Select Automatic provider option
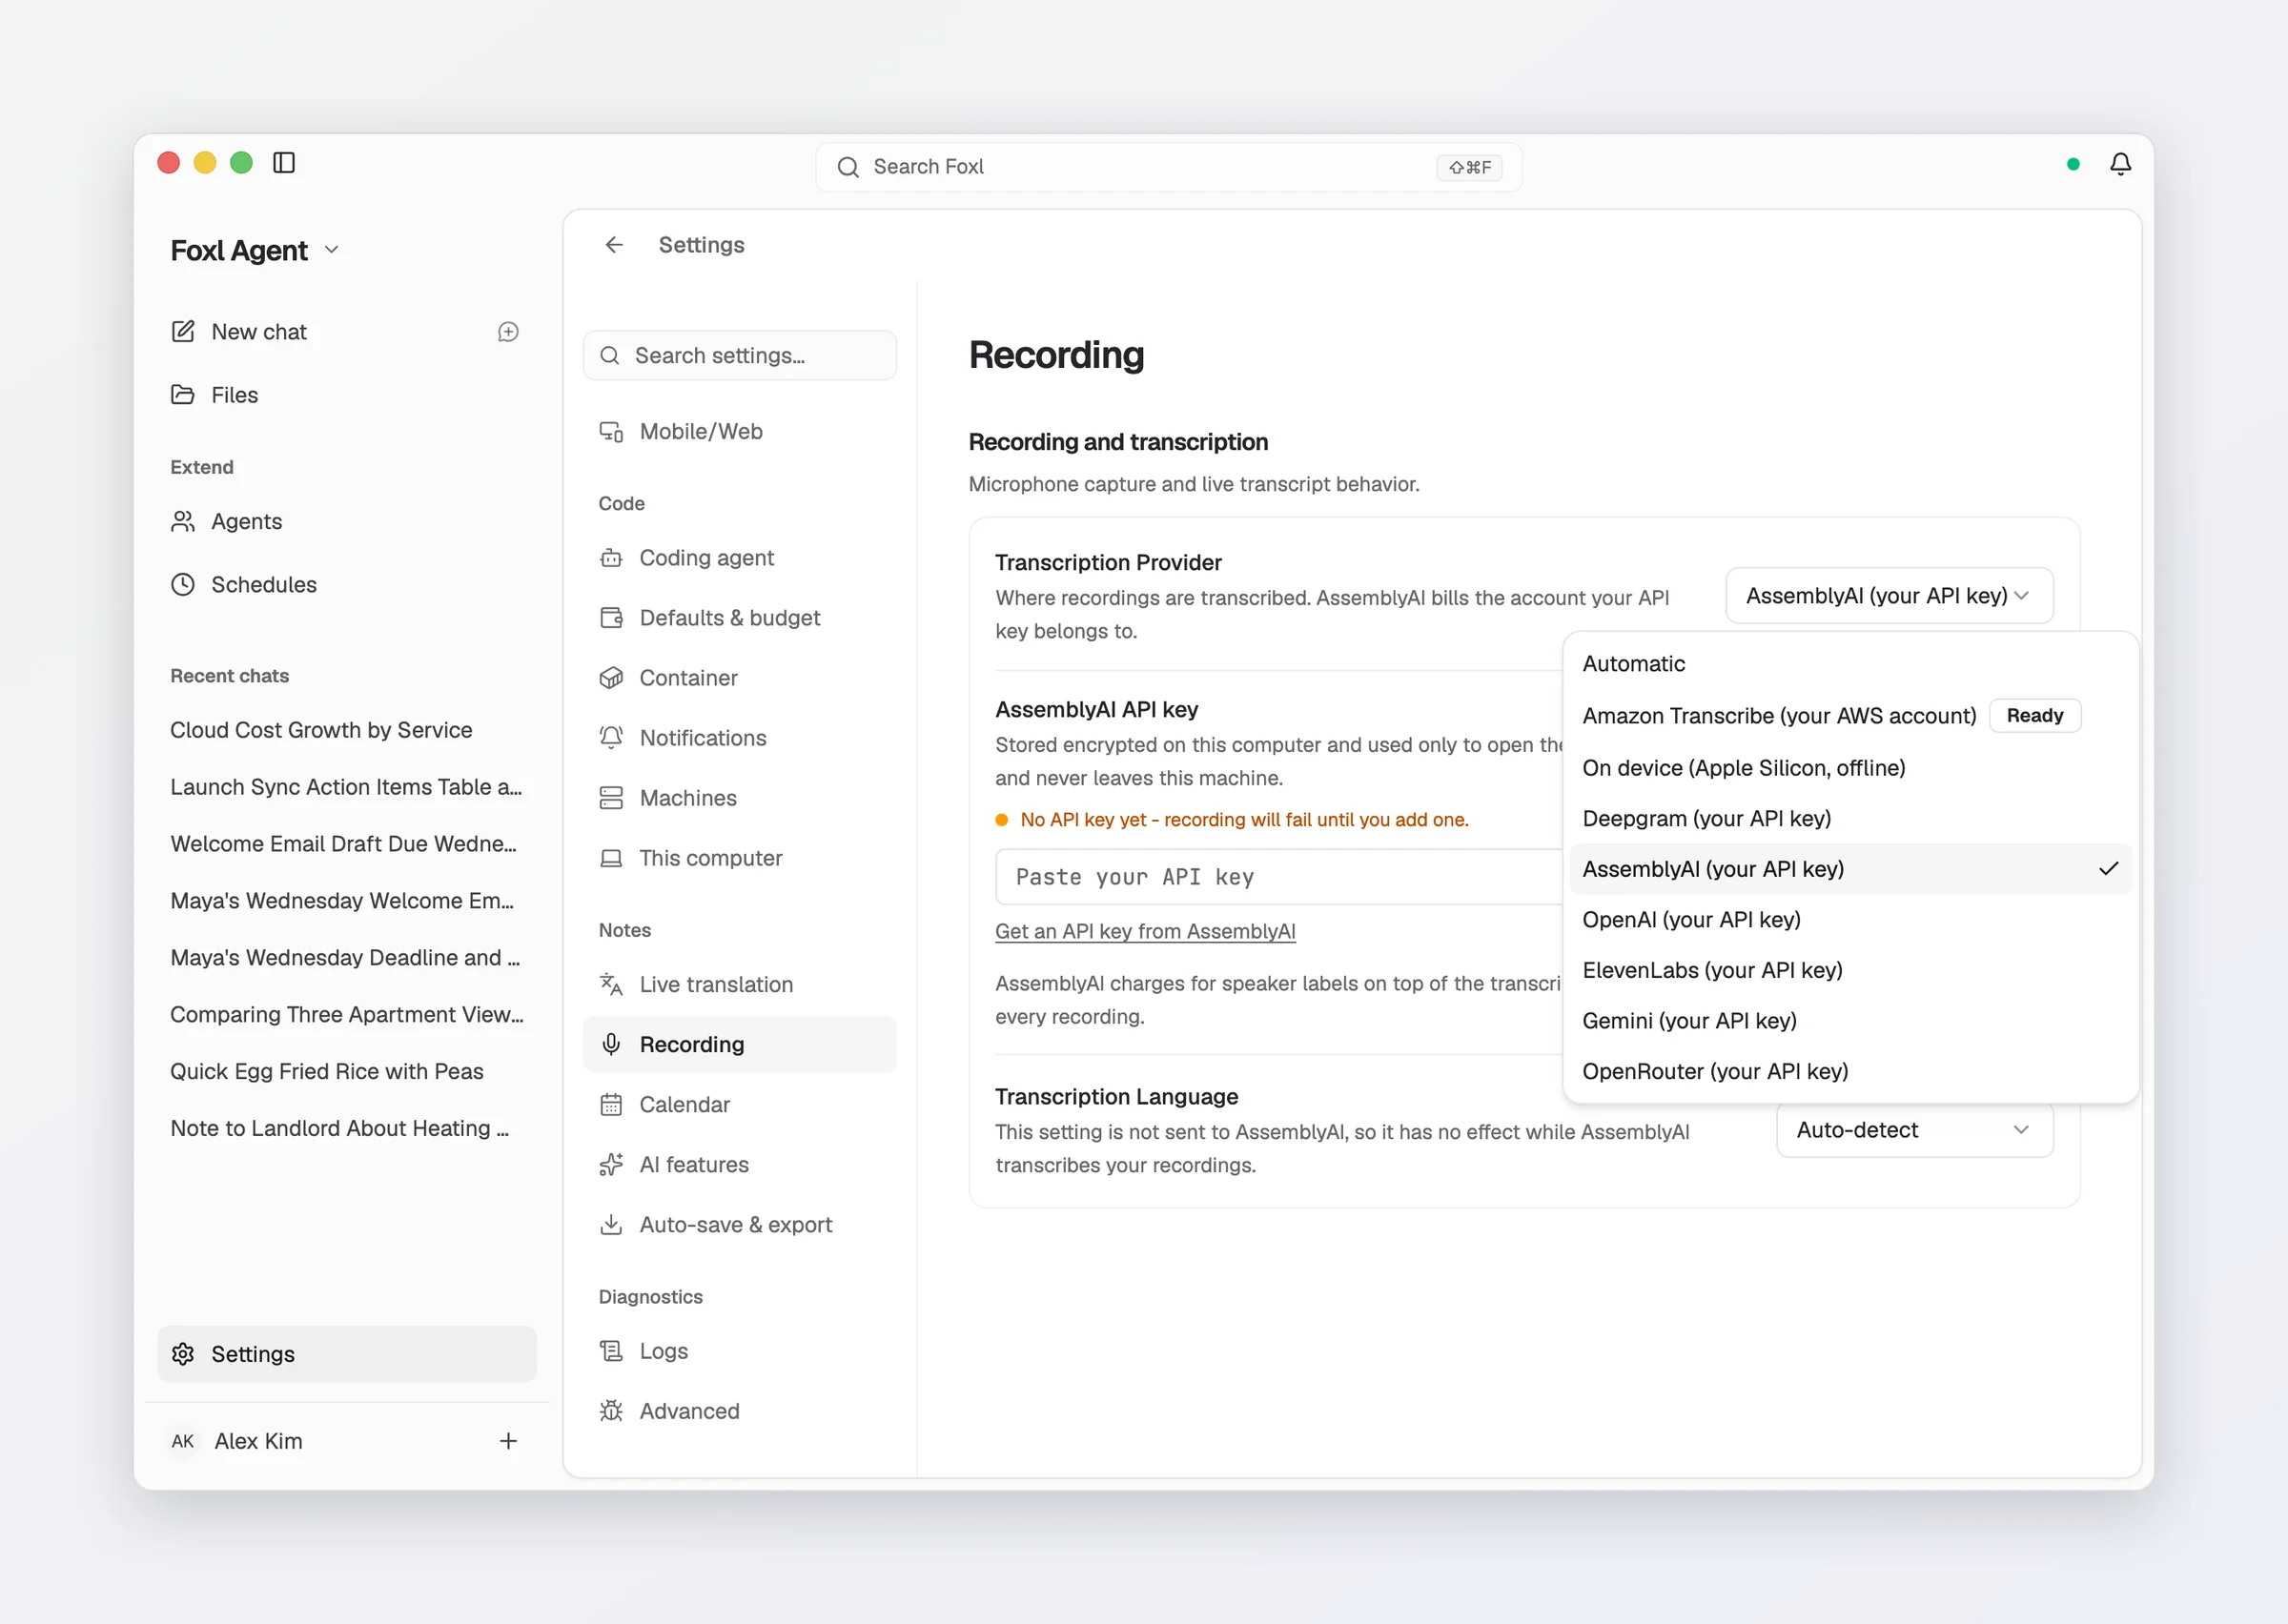 coord(1850,664)
